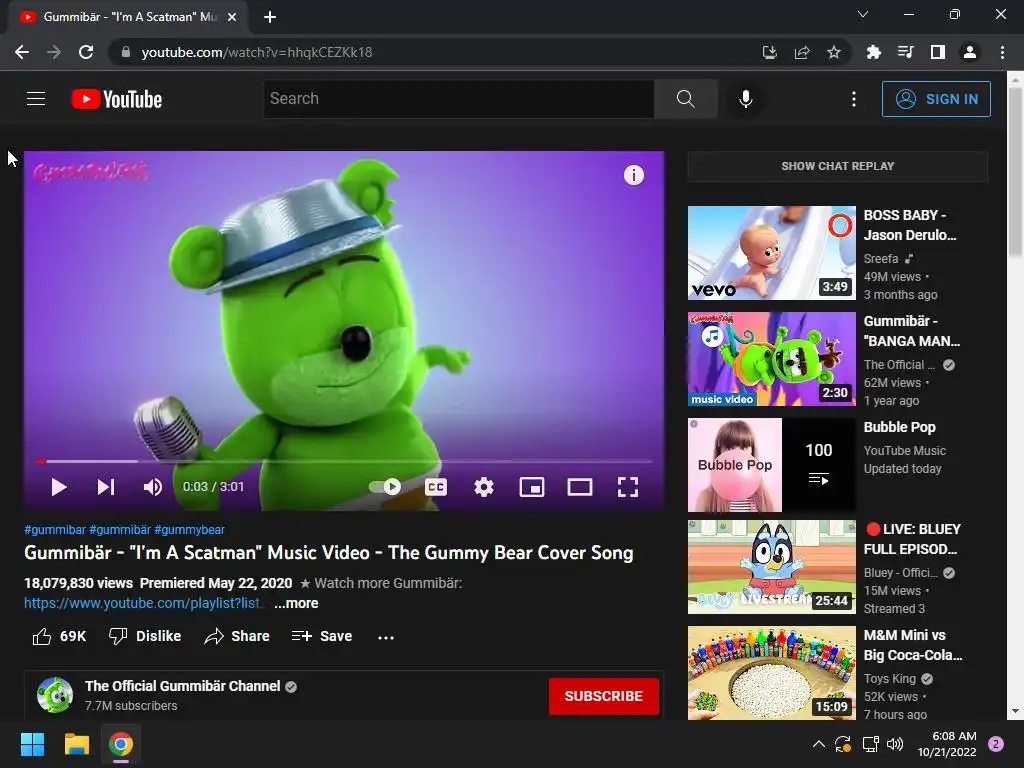The image size is (1024, 768).
Task: Select the Gummibär Scatman tab
Action: [128, 17]
